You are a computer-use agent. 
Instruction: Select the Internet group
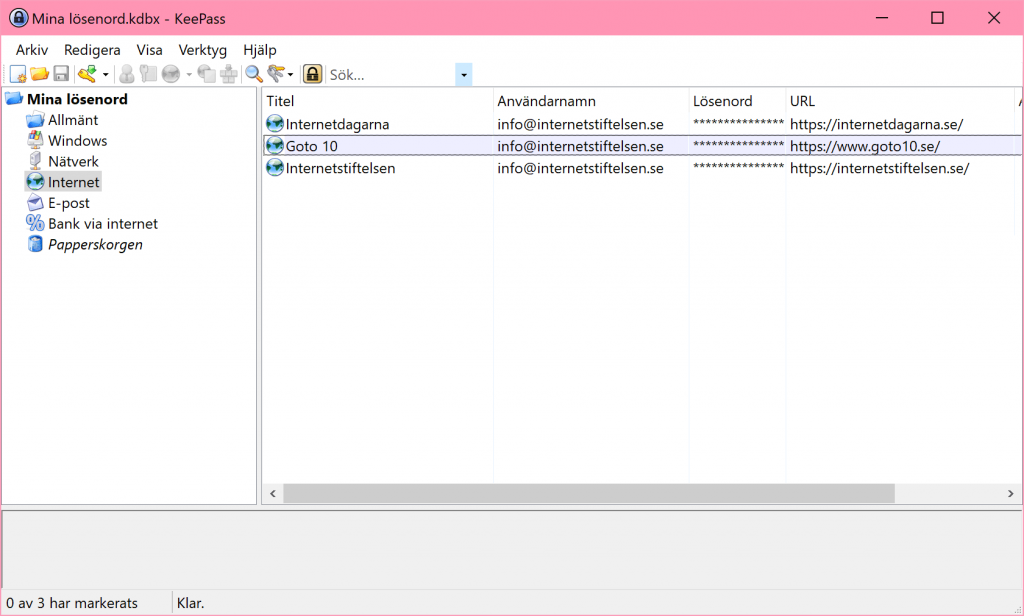pos(74,182)
